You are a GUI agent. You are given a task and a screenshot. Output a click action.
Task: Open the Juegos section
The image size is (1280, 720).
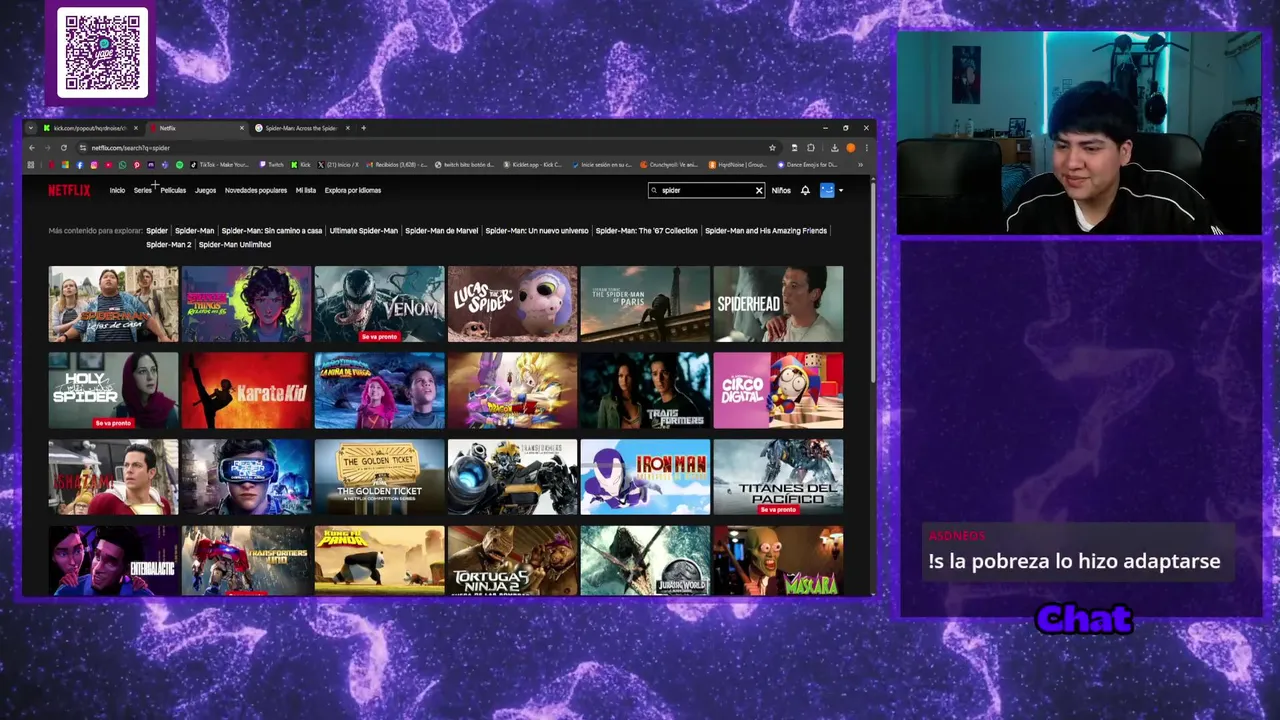[205, 190]
